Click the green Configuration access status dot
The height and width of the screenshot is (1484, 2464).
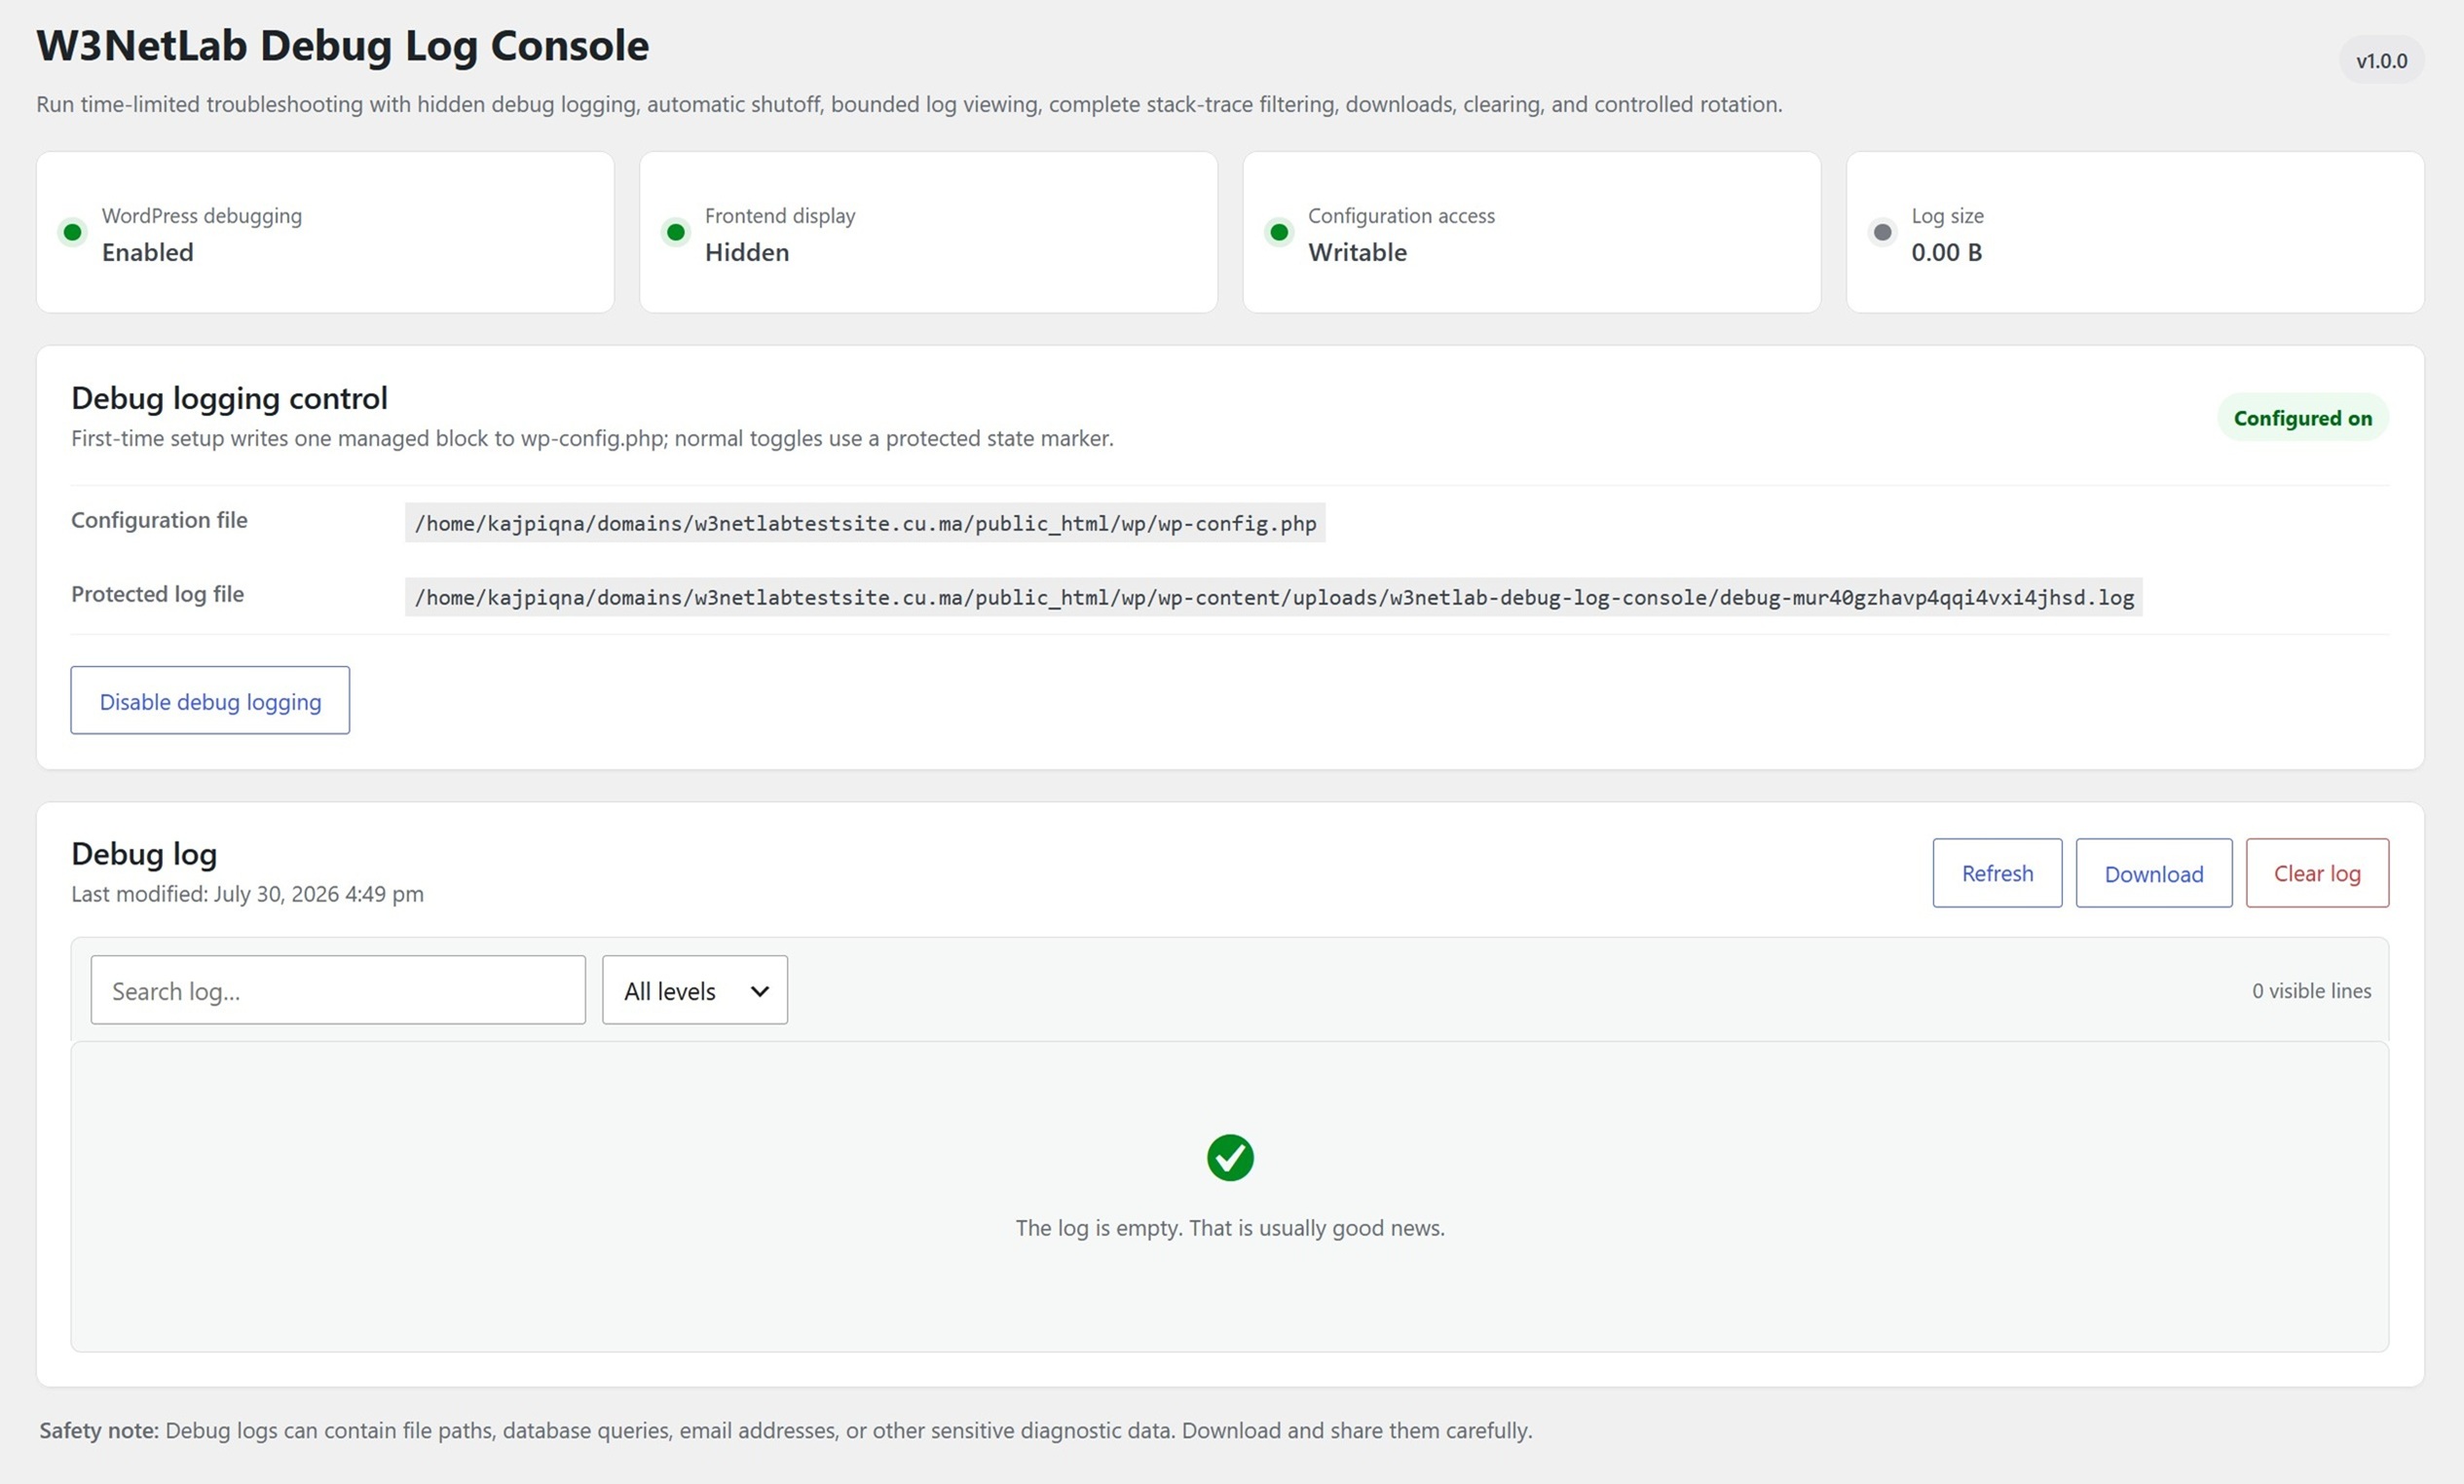[1279, 232]
